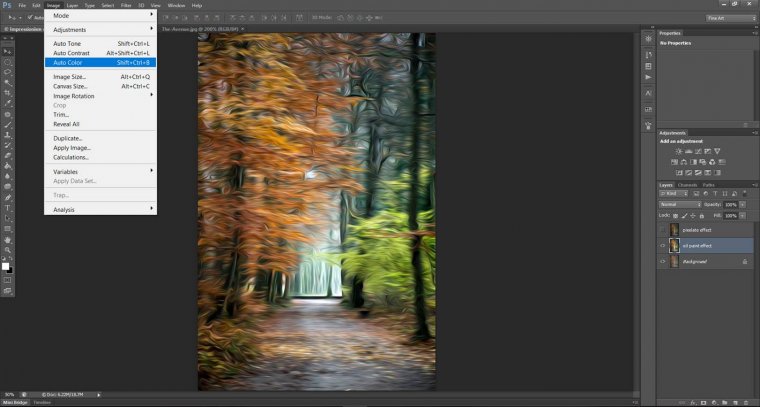Open the Filter menu

pos(126,5)
